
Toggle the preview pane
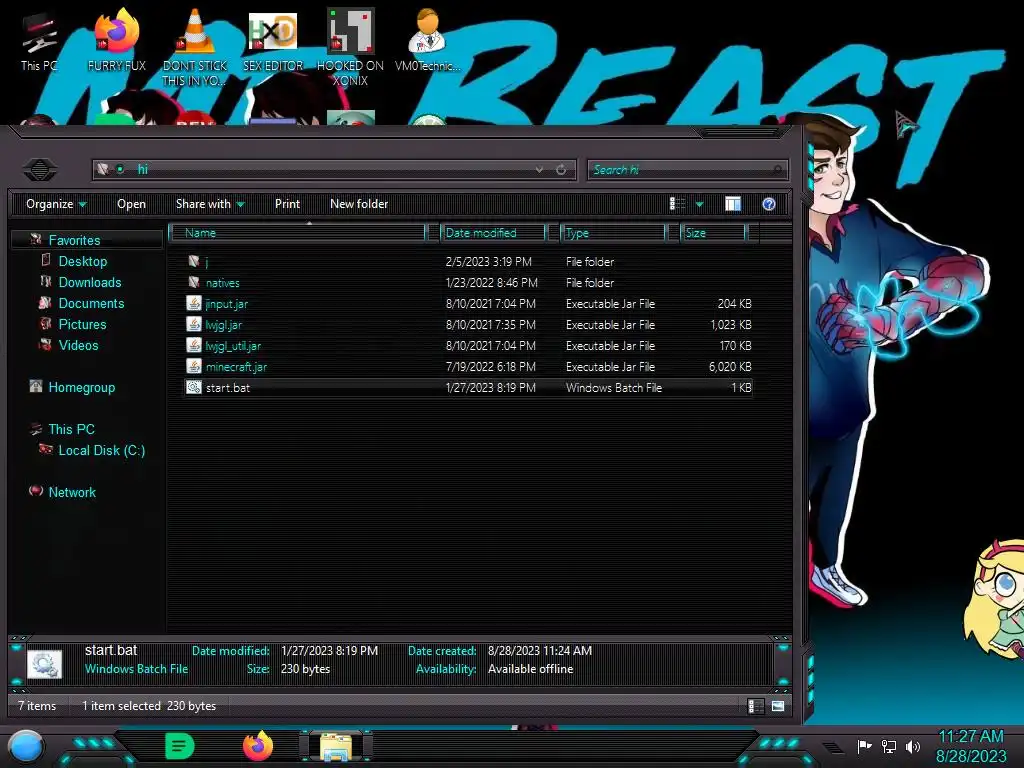click(x=733, y=204)
